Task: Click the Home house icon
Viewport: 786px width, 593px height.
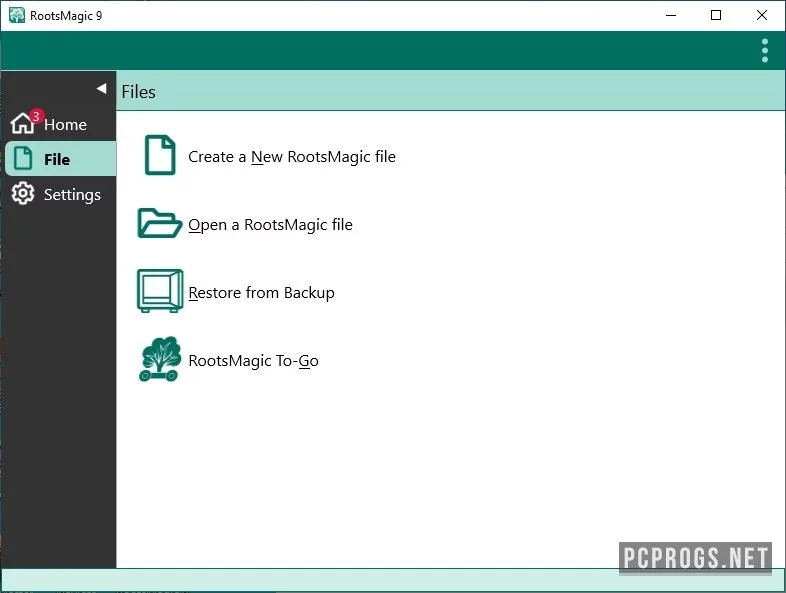Action: 23,123
